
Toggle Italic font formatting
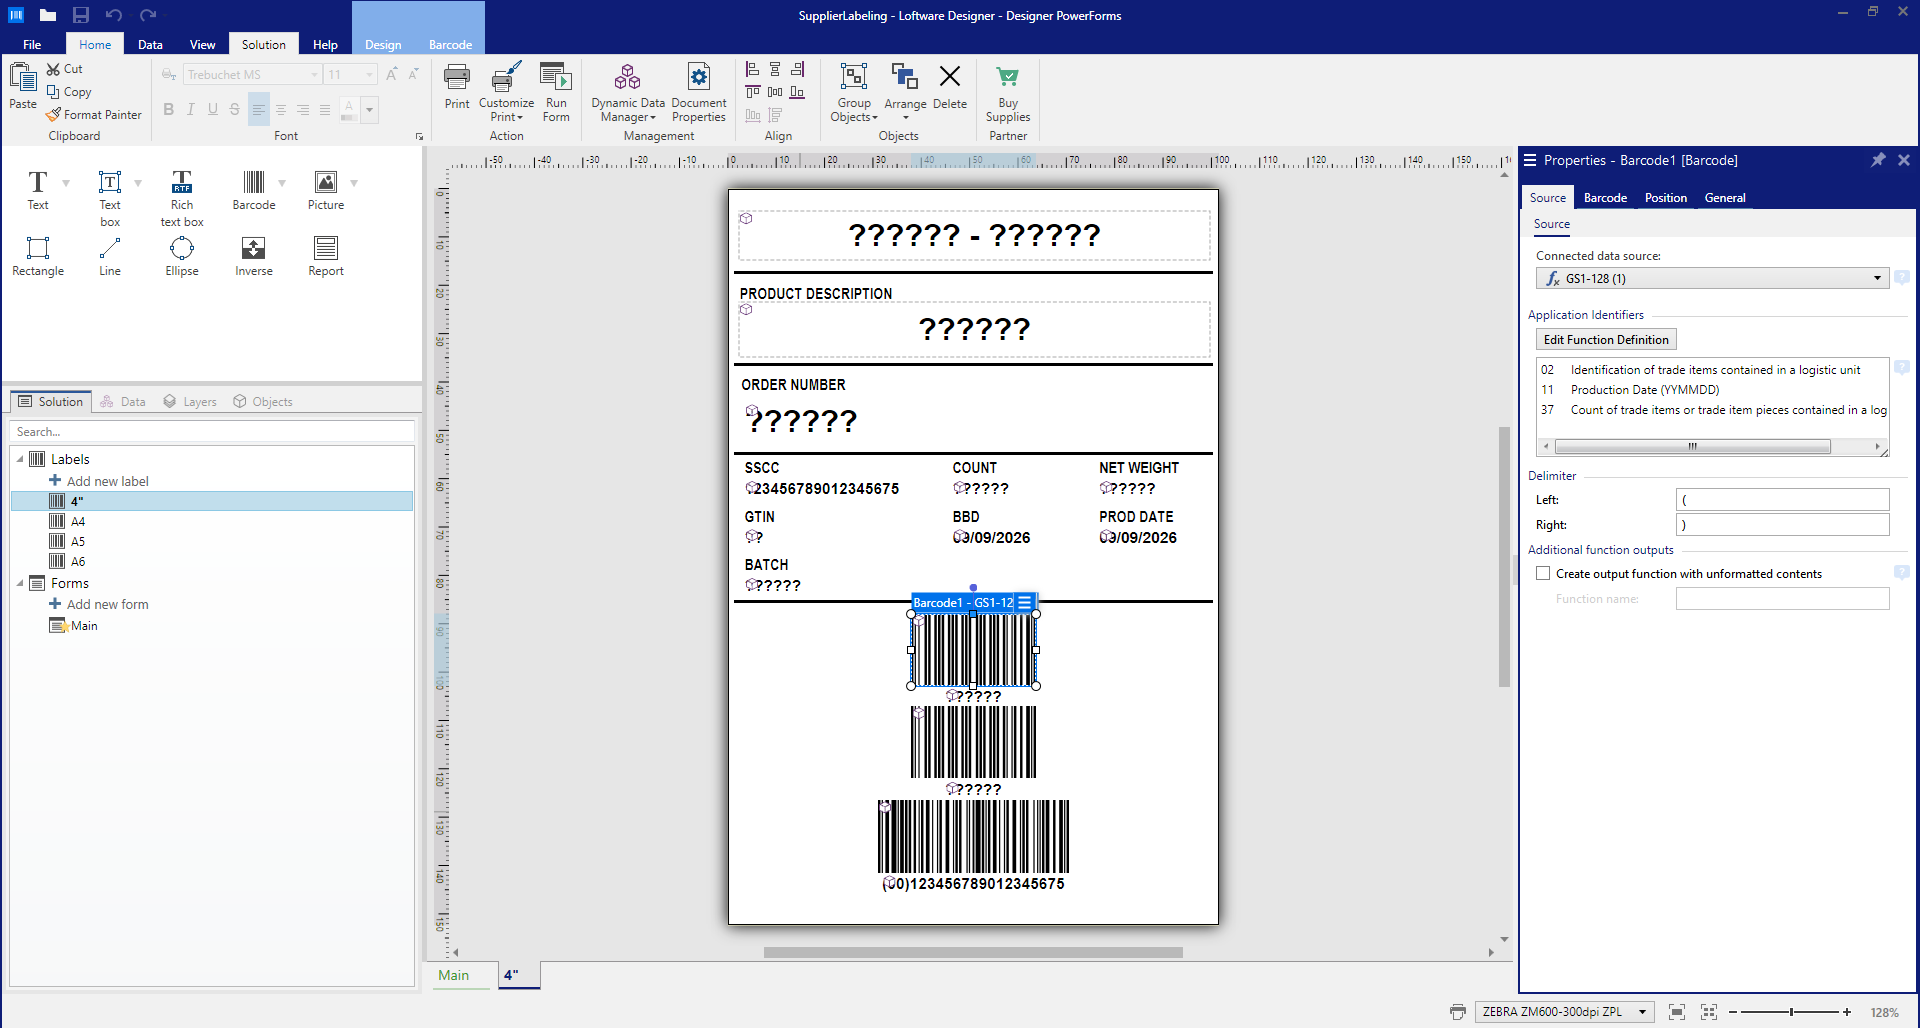coord(190,109)
